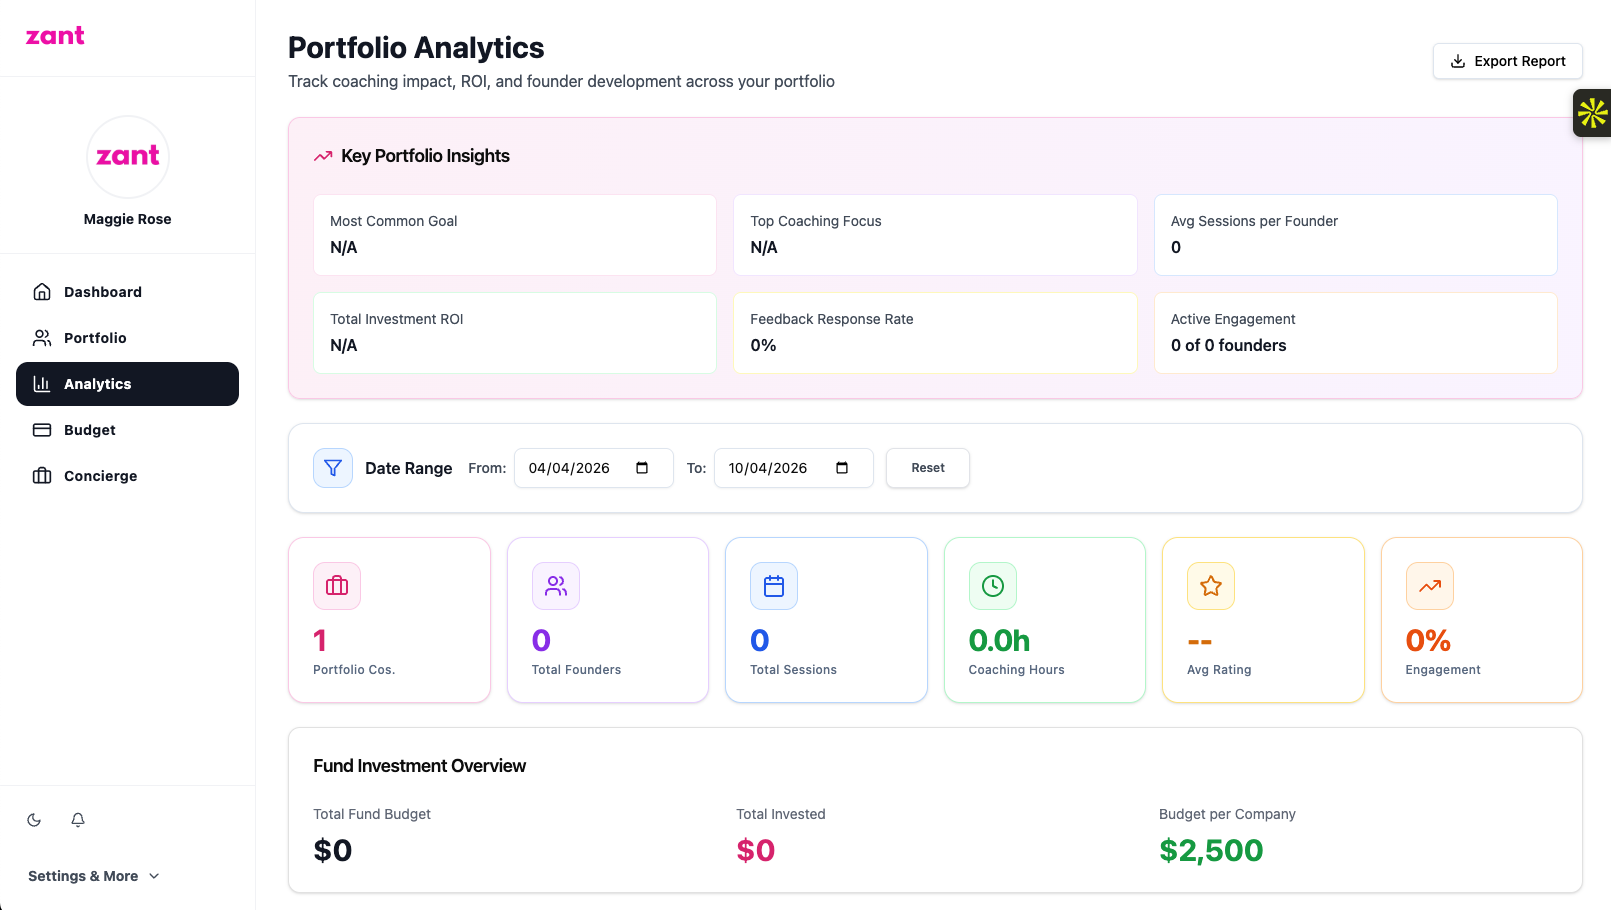Screen dimensions: 1611x910
Task: Click the Total Founders people icon
Action: tap(556, 586)
